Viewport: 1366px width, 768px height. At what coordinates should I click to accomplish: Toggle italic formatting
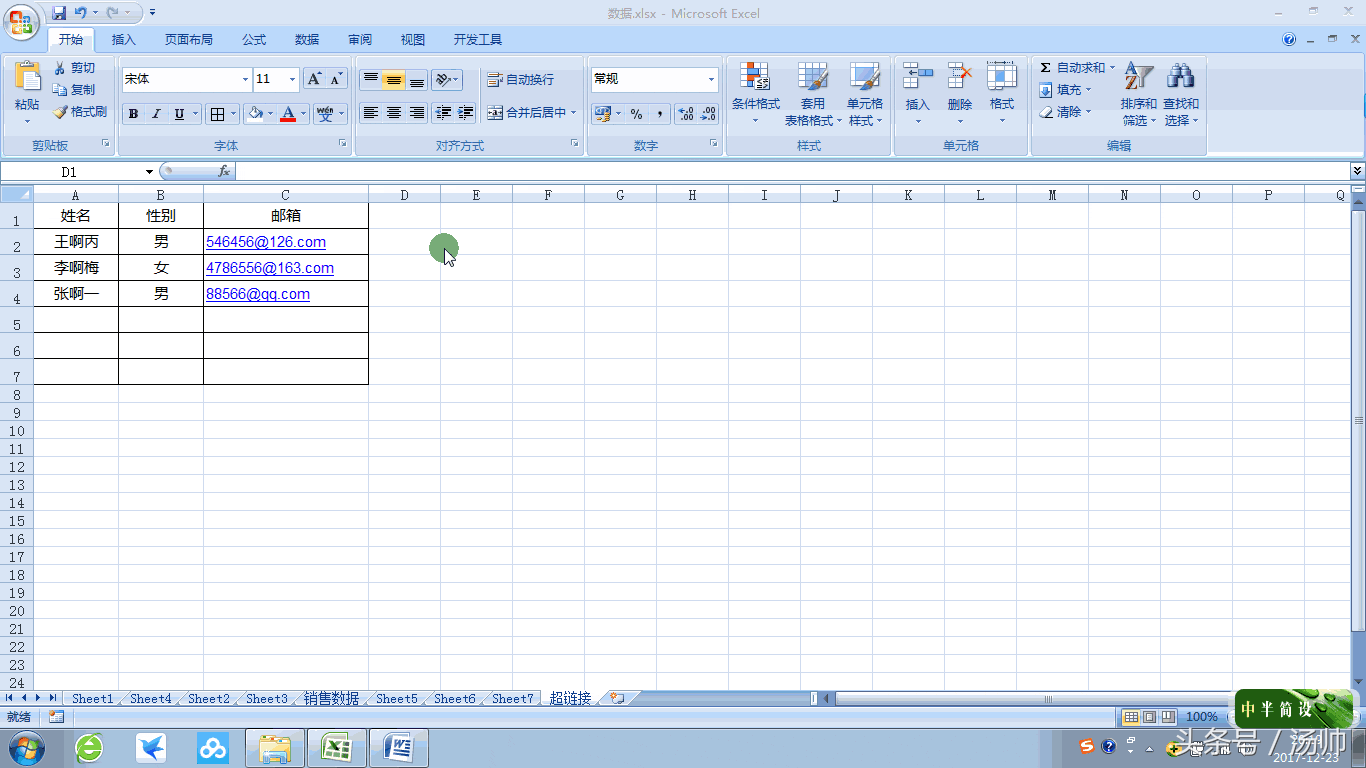pos(156,114)
